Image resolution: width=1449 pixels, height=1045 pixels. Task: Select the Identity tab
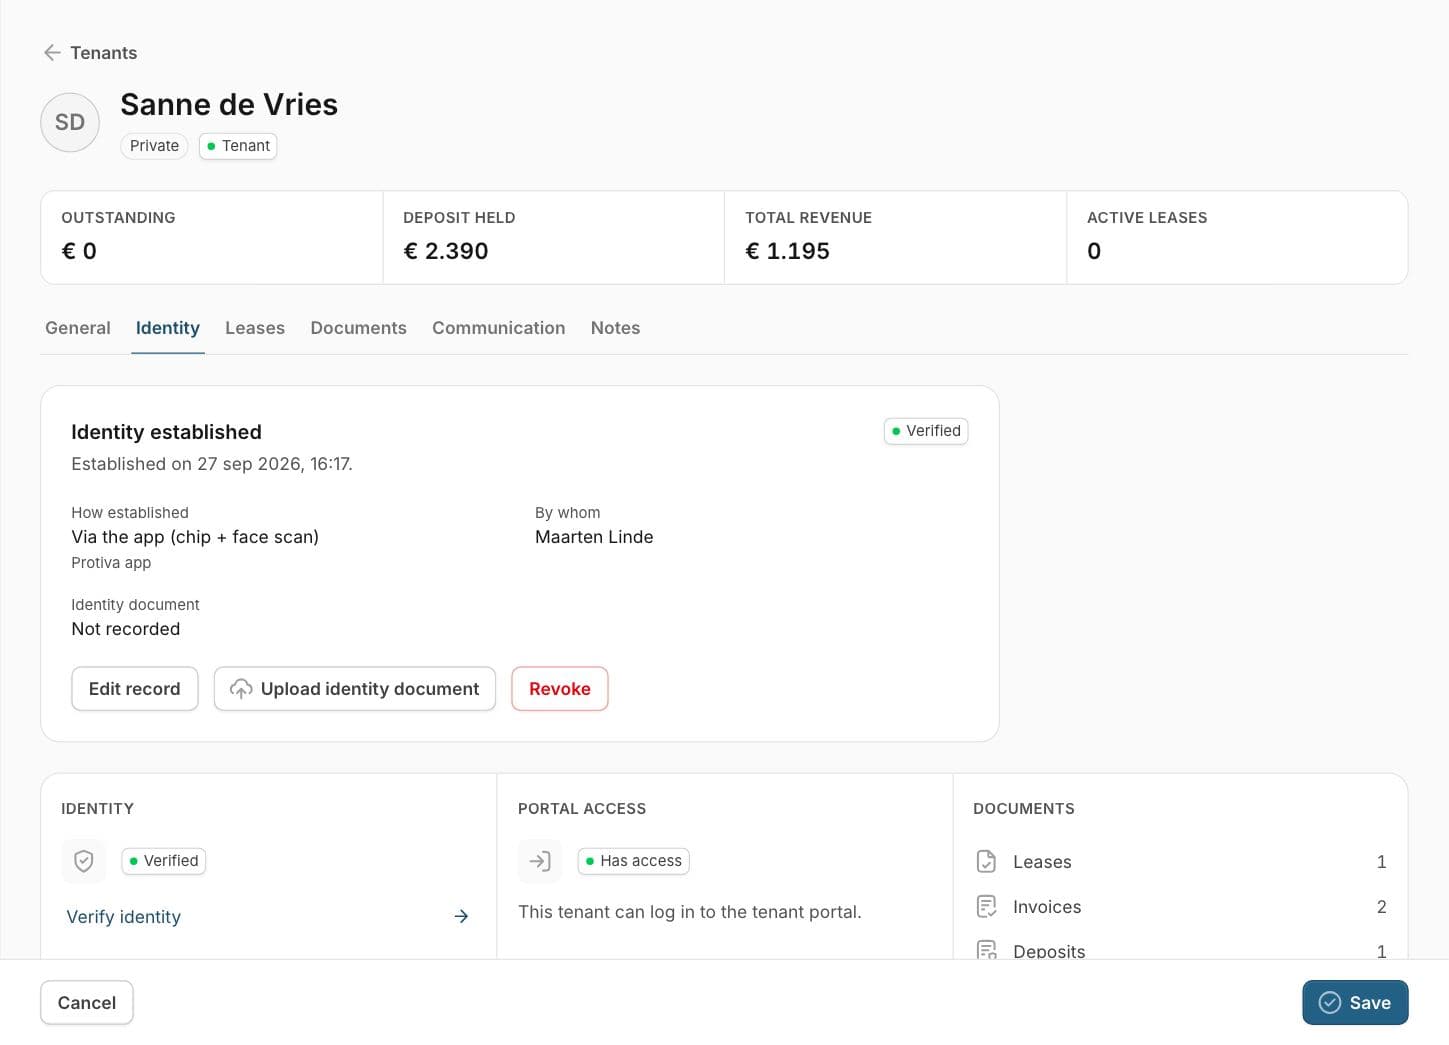click(x=168, y=328)
